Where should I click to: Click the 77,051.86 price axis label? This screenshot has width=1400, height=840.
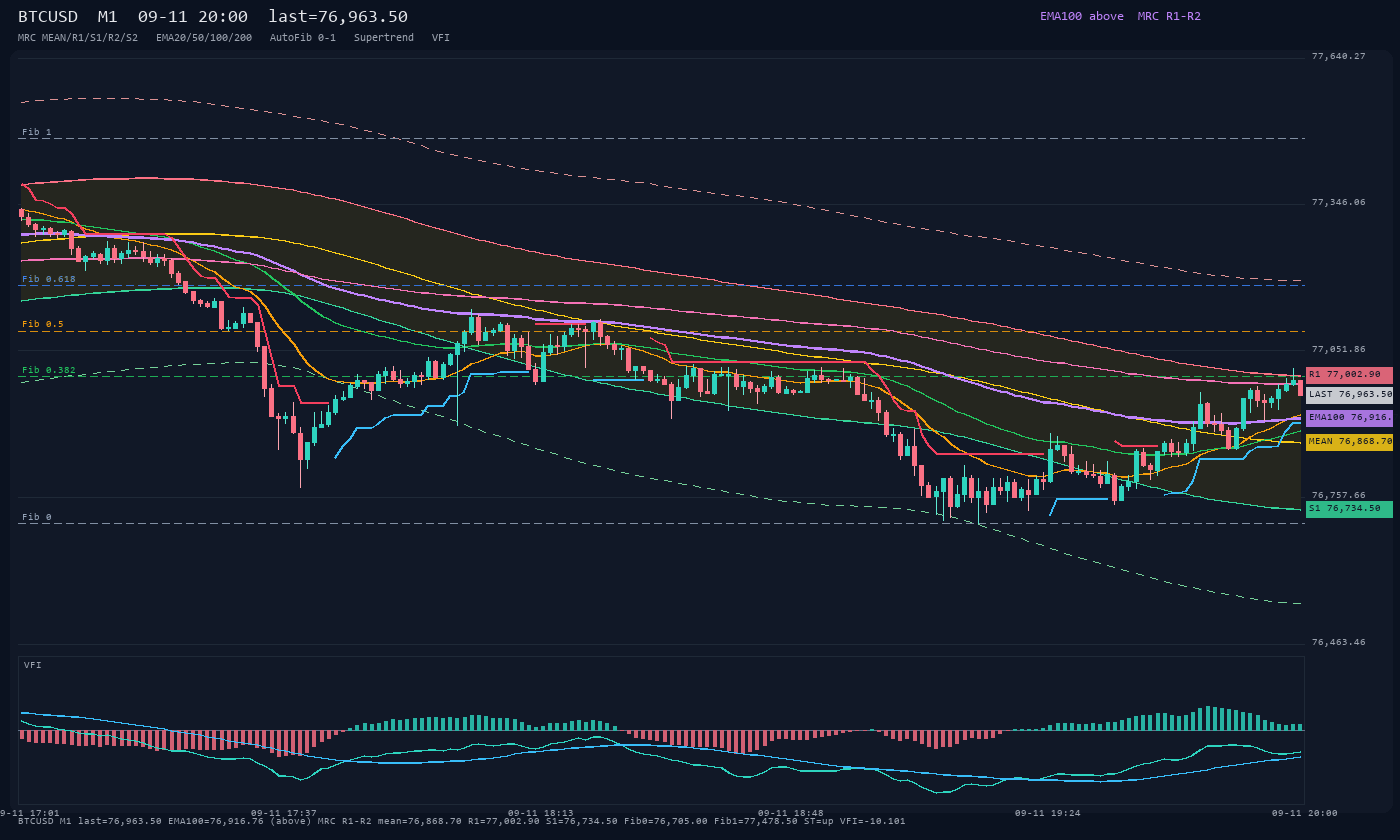click(x=1338, y=349)
